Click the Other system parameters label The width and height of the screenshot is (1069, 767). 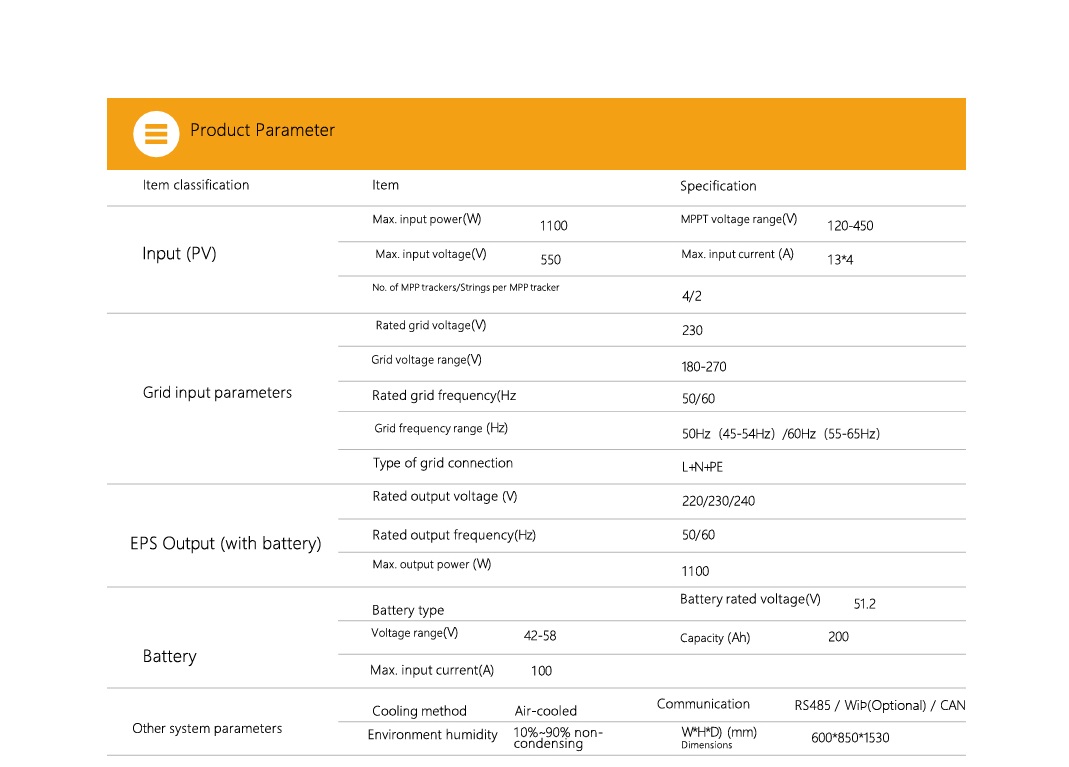[207, 729]
